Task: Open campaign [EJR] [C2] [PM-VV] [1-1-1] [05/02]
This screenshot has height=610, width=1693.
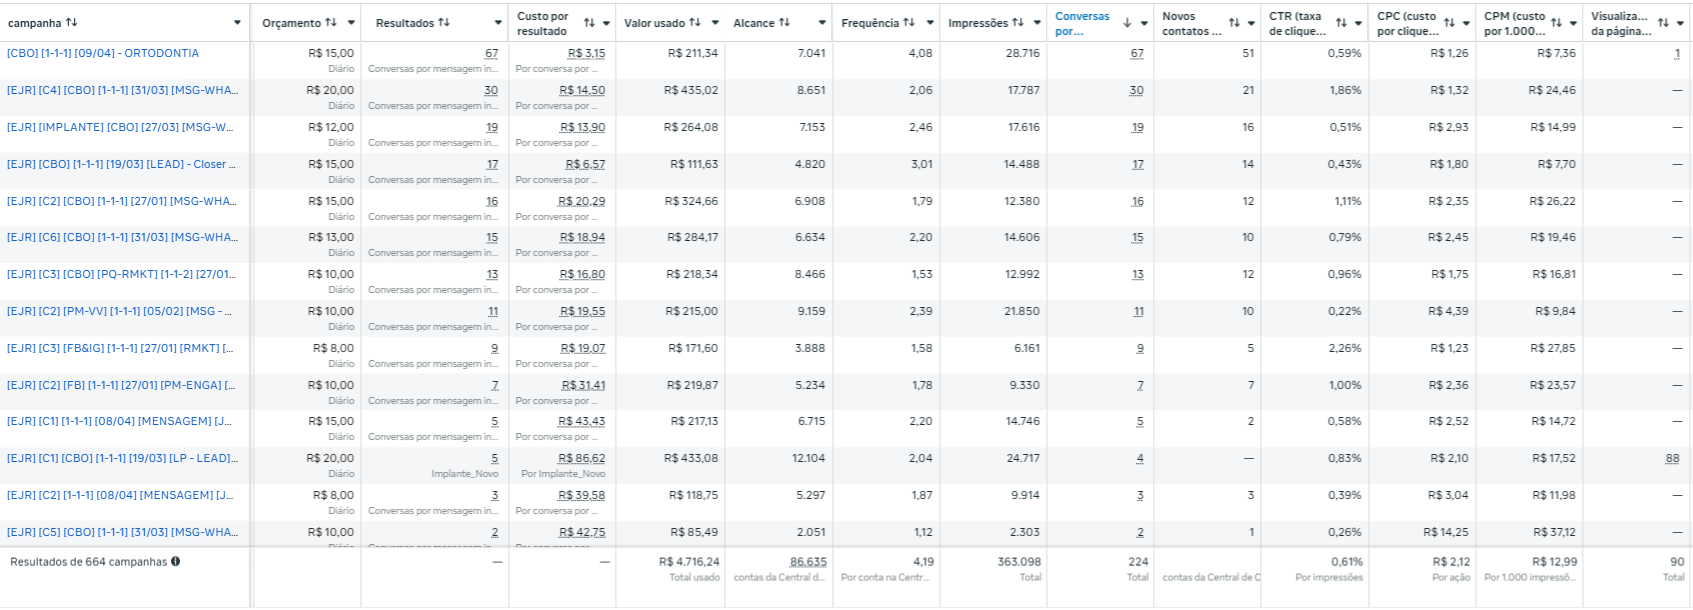Action: [119, 311]
